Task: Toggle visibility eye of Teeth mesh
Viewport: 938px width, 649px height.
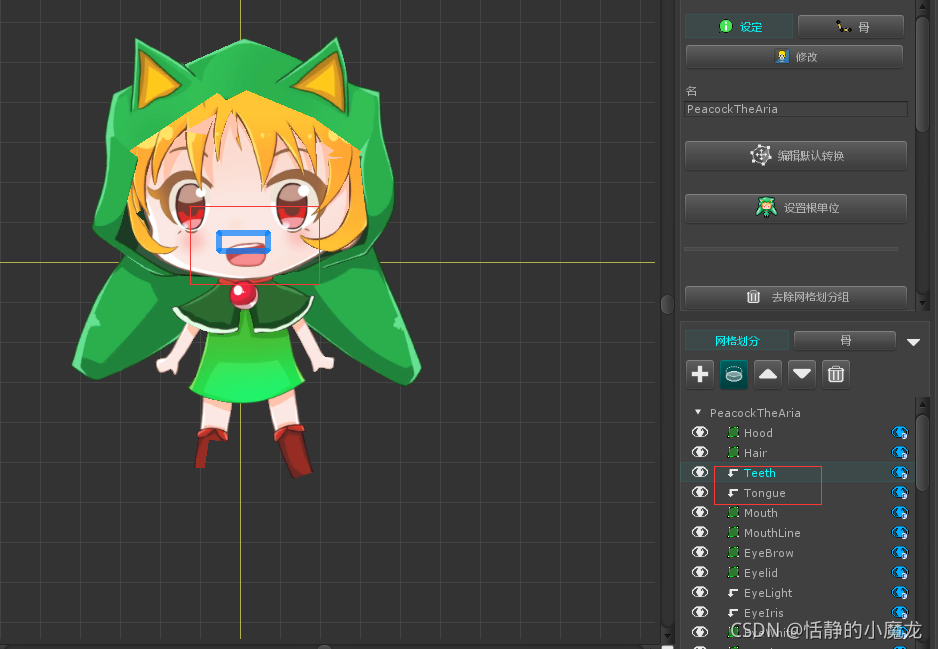Action: tap(700, 472)
